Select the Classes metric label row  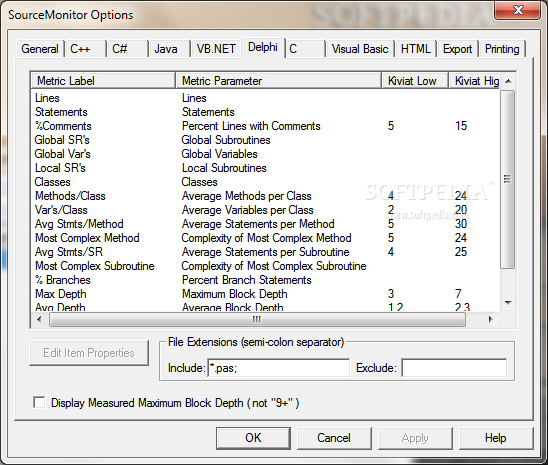click(52, 182)
